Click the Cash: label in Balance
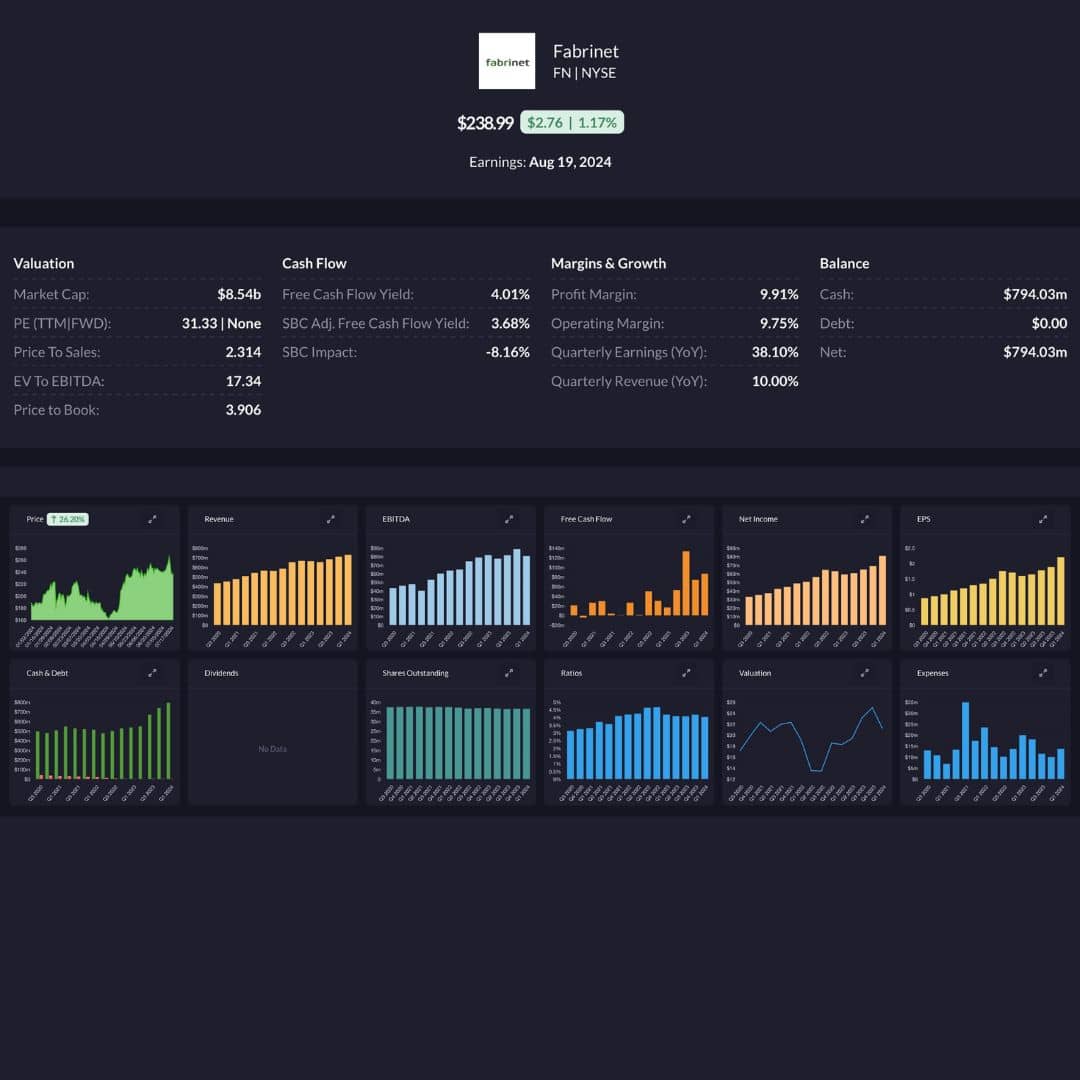Image resolution: width=1080 pixels, height=1080 pixels. tap(836, 295)
